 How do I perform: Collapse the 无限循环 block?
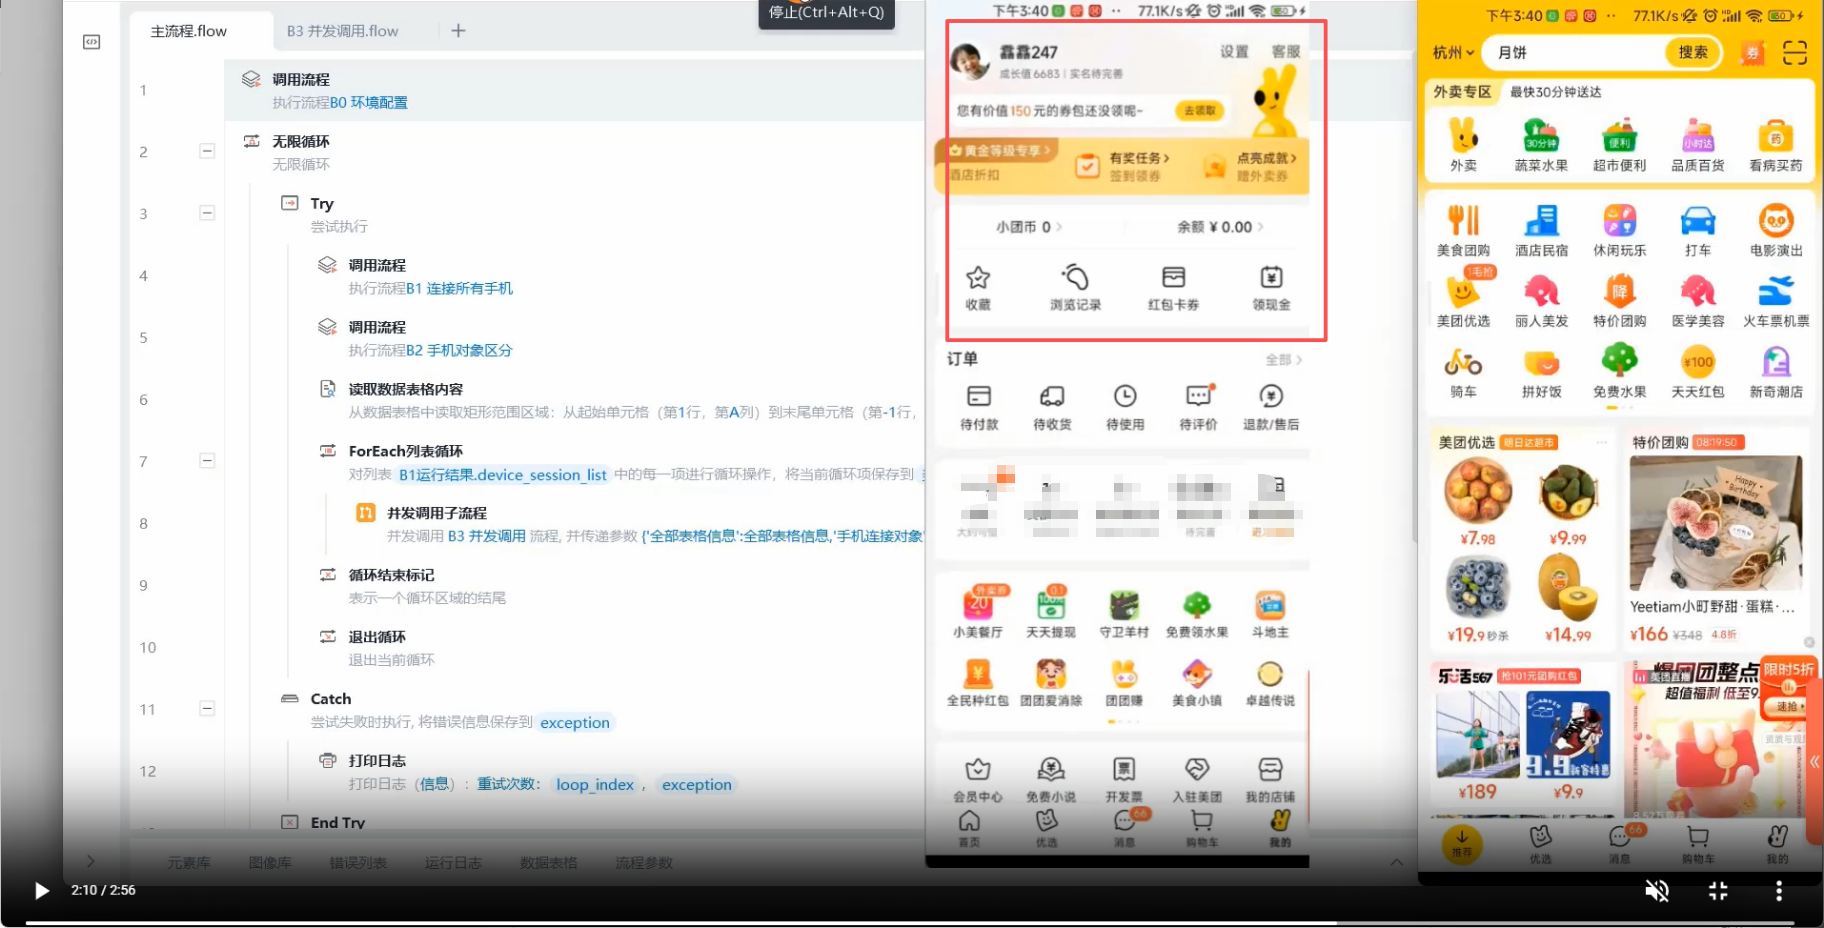[207, 151]
